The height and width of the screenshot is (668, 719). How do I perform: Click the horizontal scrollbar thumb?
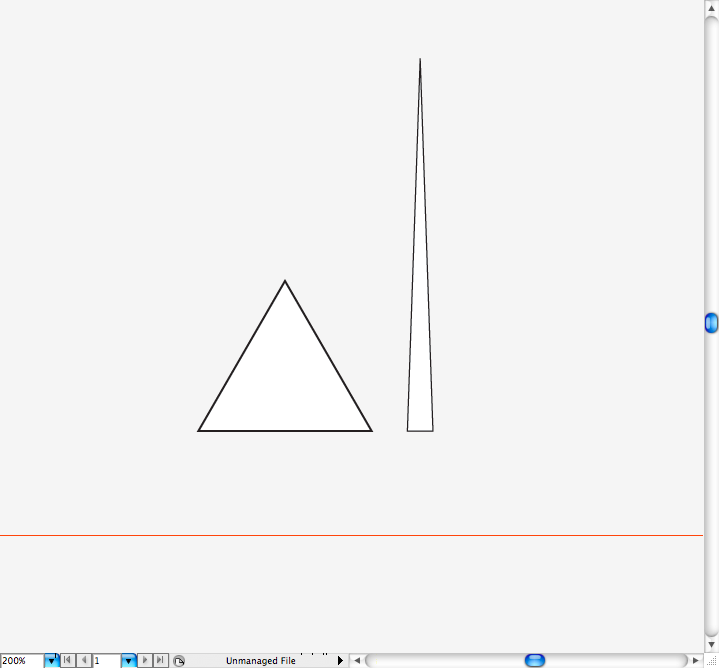tap(535, 661)
